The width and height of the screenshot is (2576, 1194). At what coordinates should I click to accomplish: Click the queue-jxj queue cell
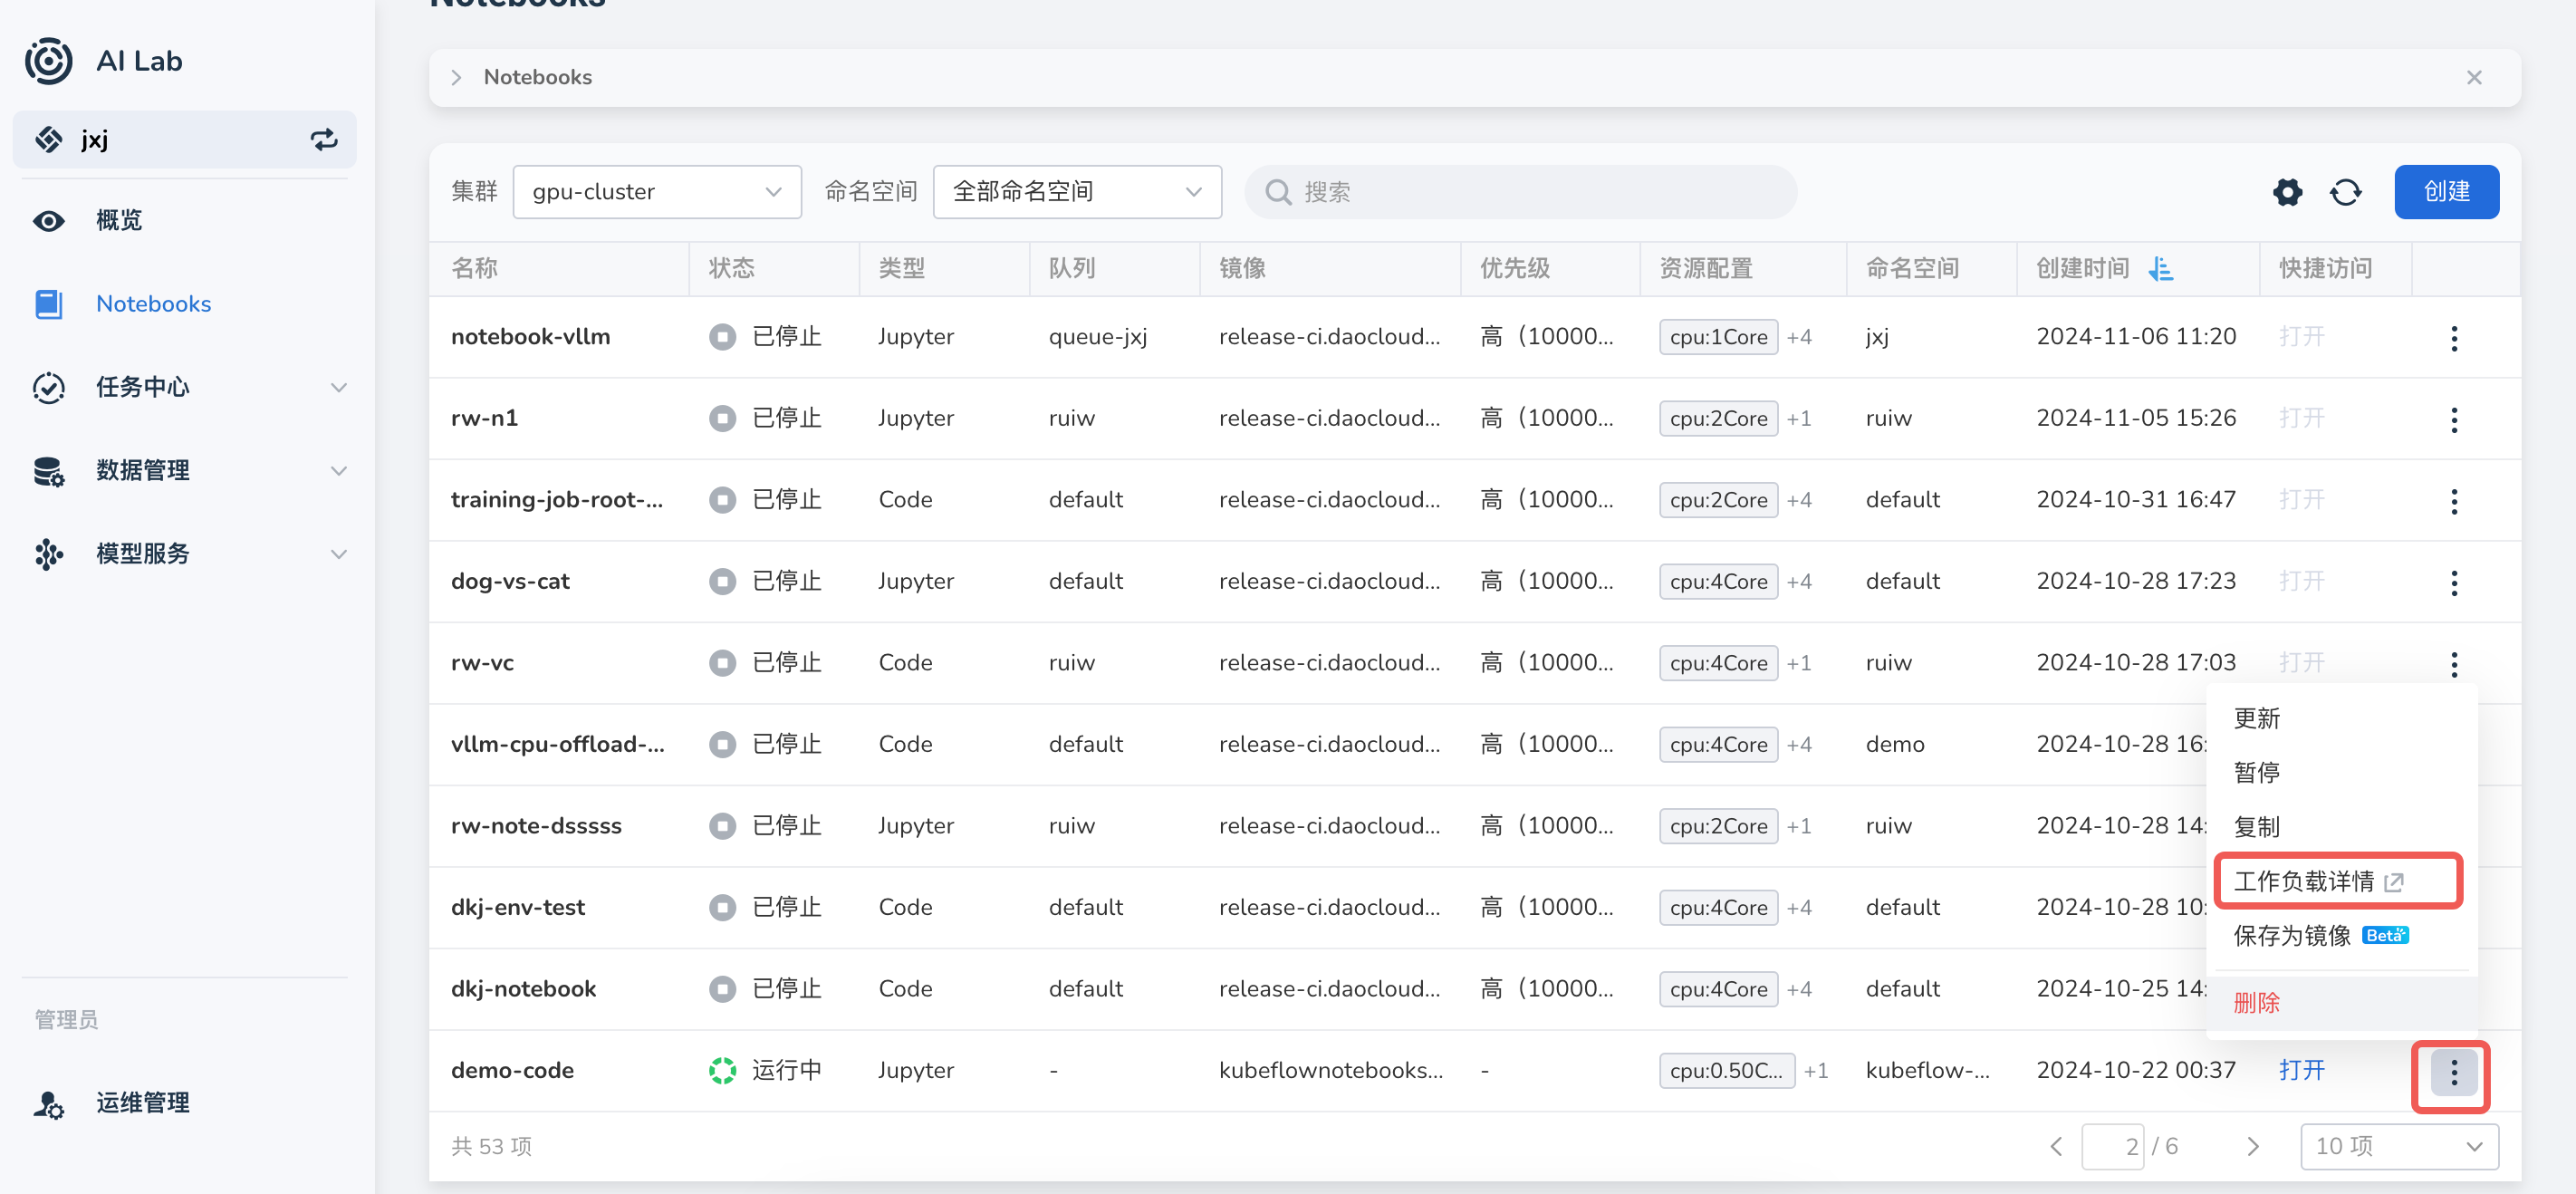tap(1097, 337)
